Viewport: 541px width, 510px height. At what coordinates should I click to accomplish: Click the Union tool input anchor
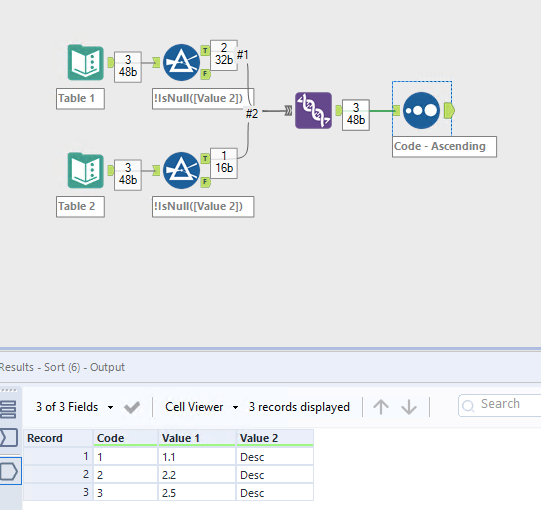coord(288,111)
